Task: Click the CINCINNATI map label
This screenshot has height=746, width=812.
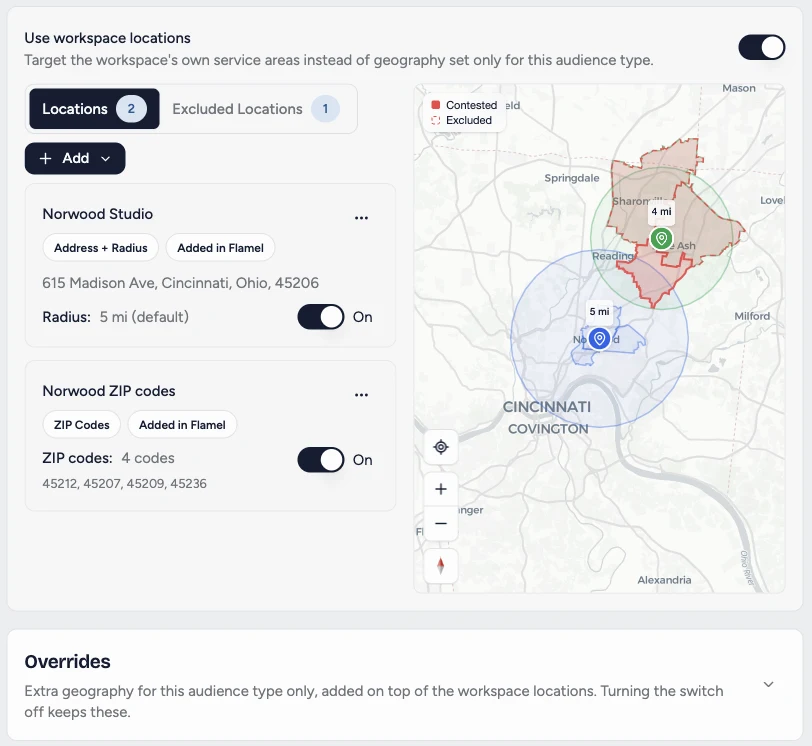Action: (x=547, y=407)
